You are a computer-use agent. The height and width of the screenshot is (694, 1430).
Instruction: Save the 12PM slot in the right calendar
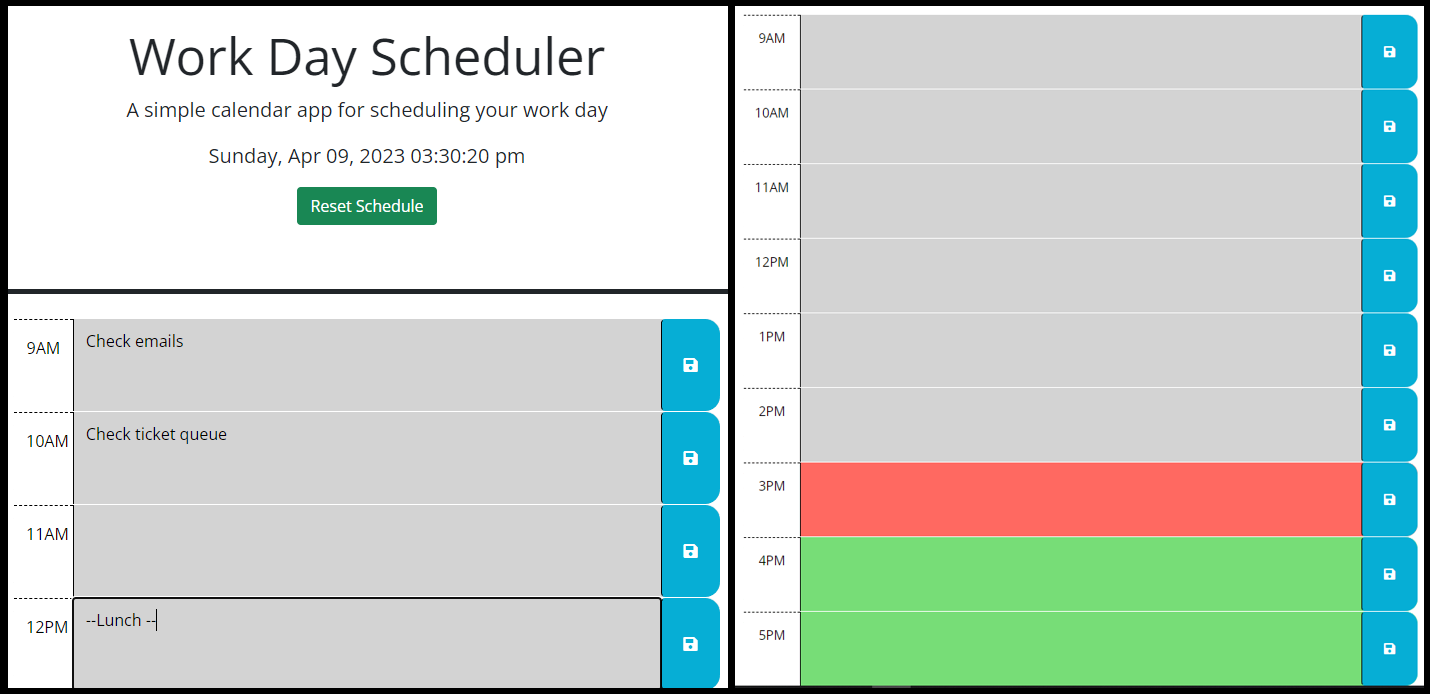tap(1389, 275)
